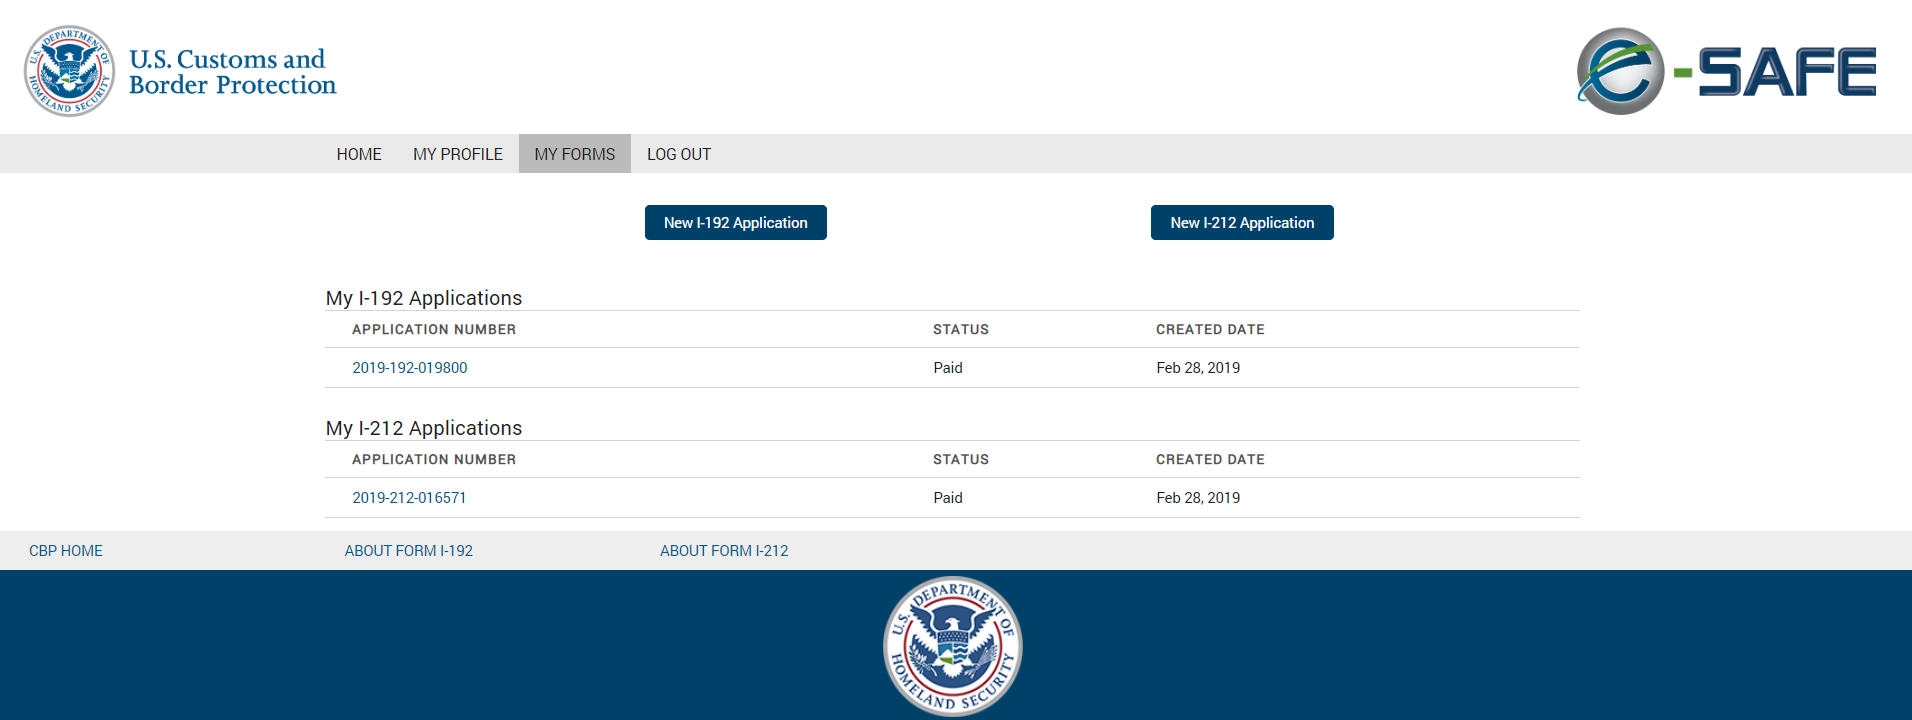Select the MY FORMS tab
Screen dimensions: 1912x720
point(575,154)
